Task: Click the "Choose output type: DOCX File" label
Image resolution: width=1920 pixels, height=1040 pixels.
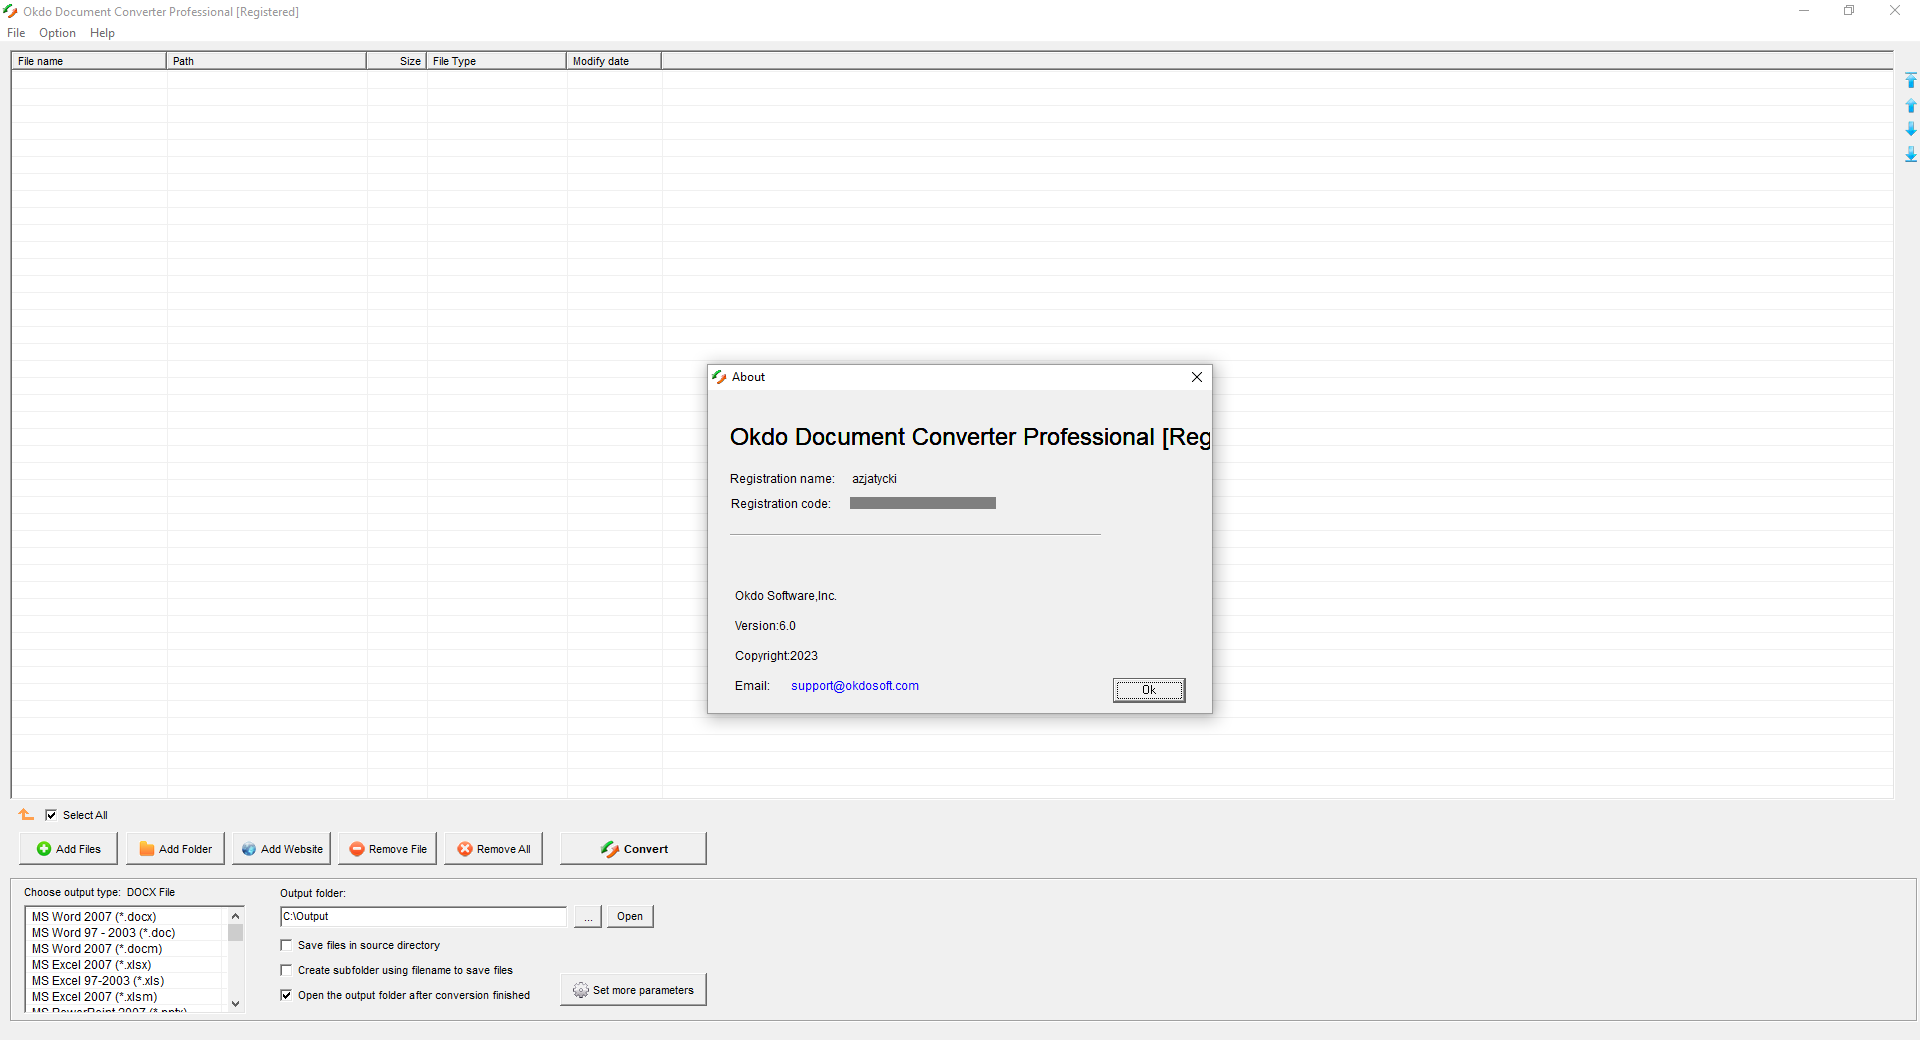Action: pyautogui.click(x=99, y=892)
